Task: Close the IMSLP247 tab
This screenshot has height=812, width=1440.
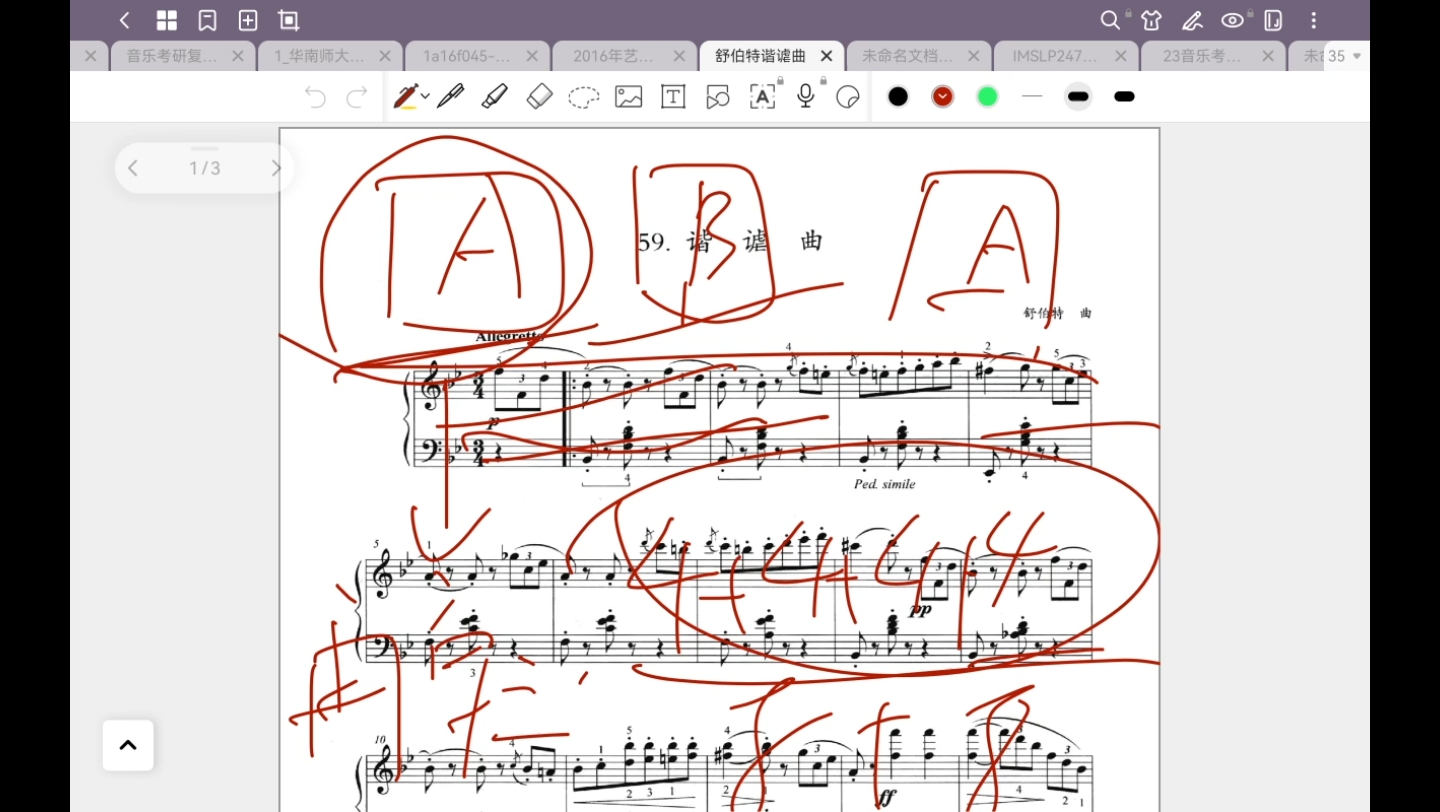Action: tap(1120, 56)
